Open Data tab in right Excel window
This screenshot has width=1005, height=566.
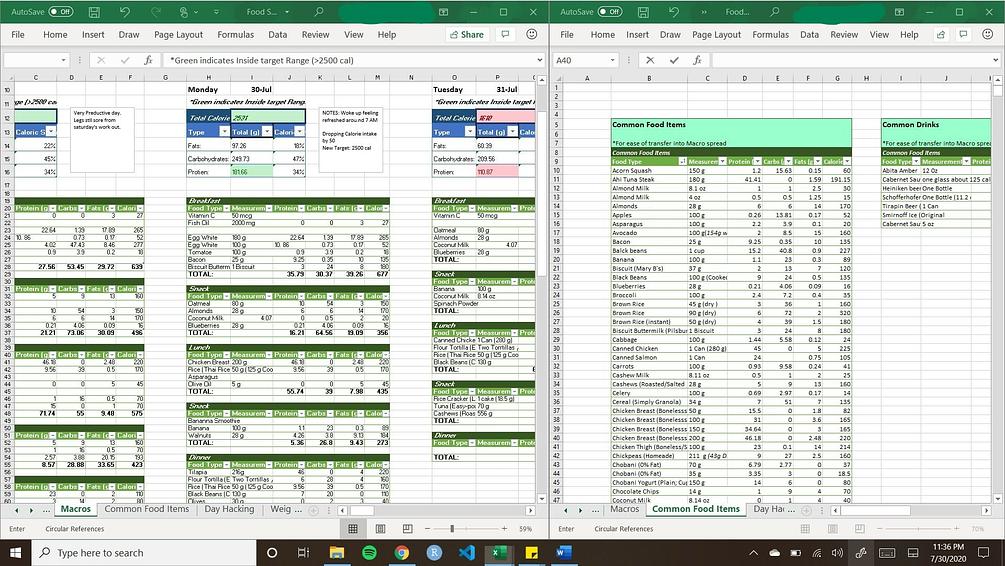810,35
